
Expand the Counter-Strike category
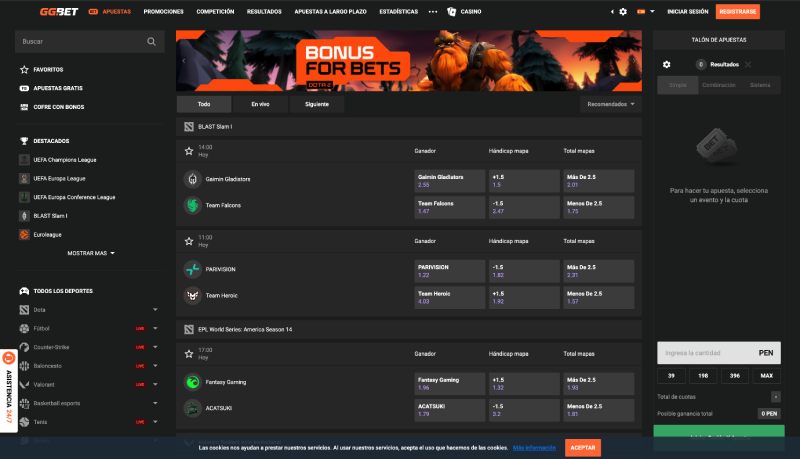(x=155, y=347)
